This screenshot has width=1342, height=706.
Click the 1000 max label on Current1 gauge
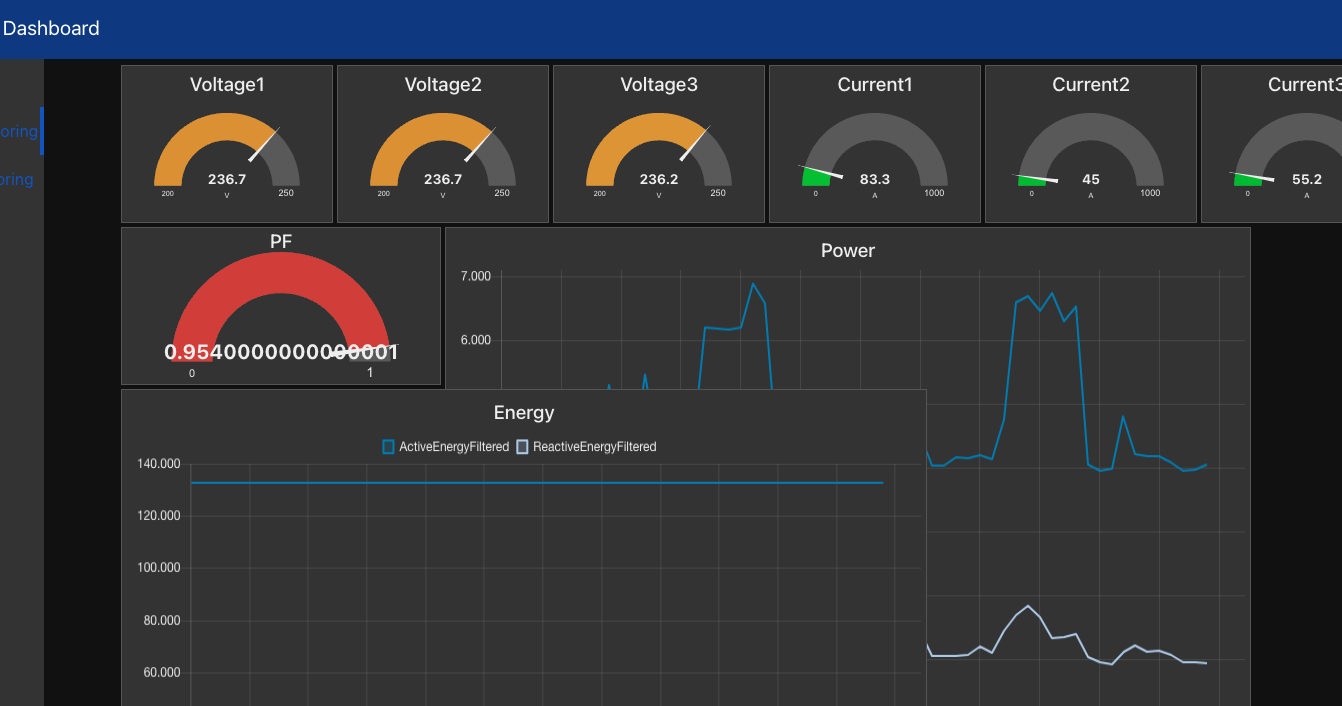point(934,193)
